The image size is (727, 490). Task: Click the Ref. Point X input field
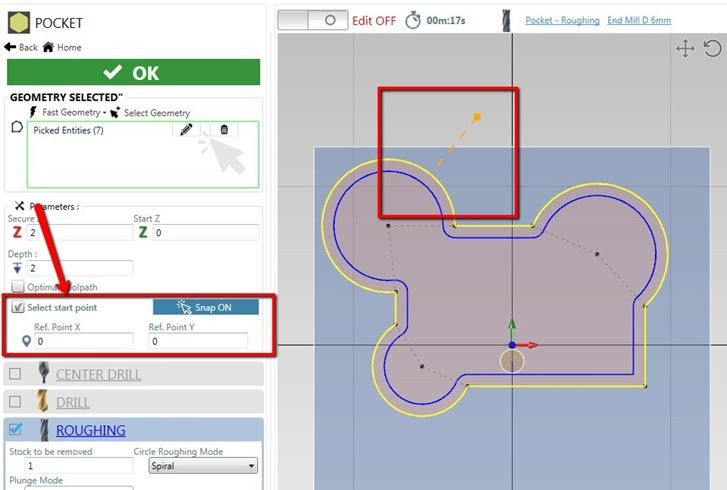(84, 341)
